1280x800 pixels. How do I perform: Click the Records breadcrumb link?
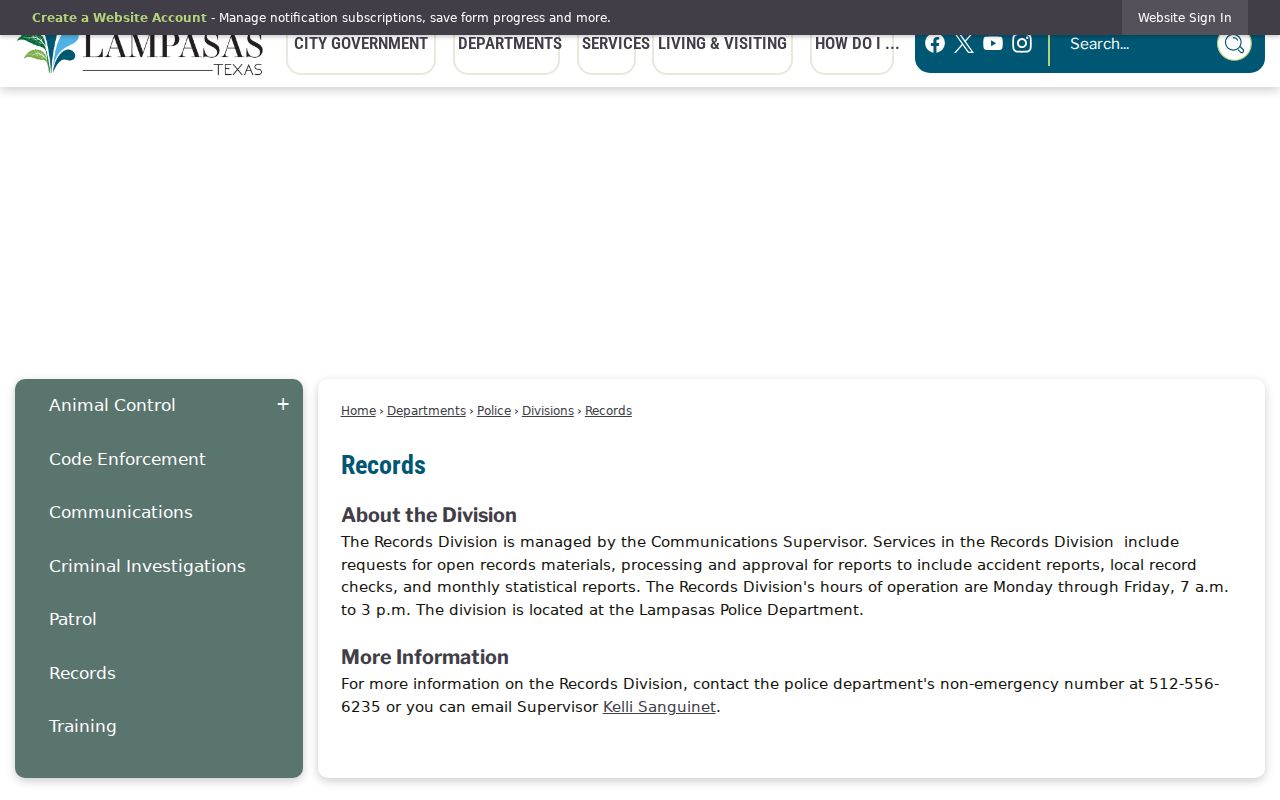pyautogui.click(x=608, y=411)
